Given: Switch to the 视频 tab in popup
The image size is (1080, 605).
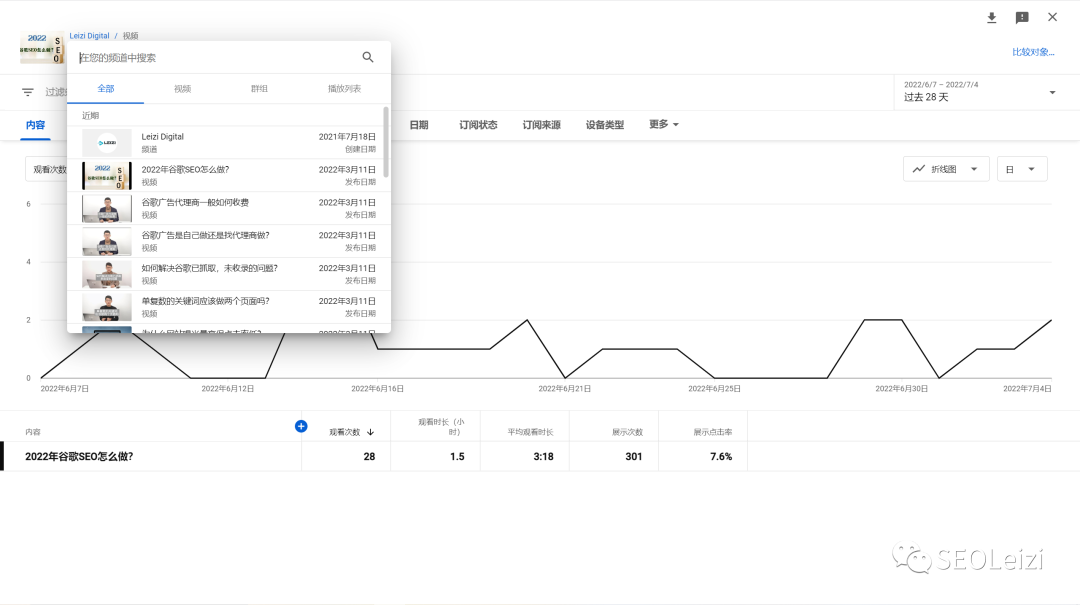Looking at the screenshot, I should (x=183, y=89).
